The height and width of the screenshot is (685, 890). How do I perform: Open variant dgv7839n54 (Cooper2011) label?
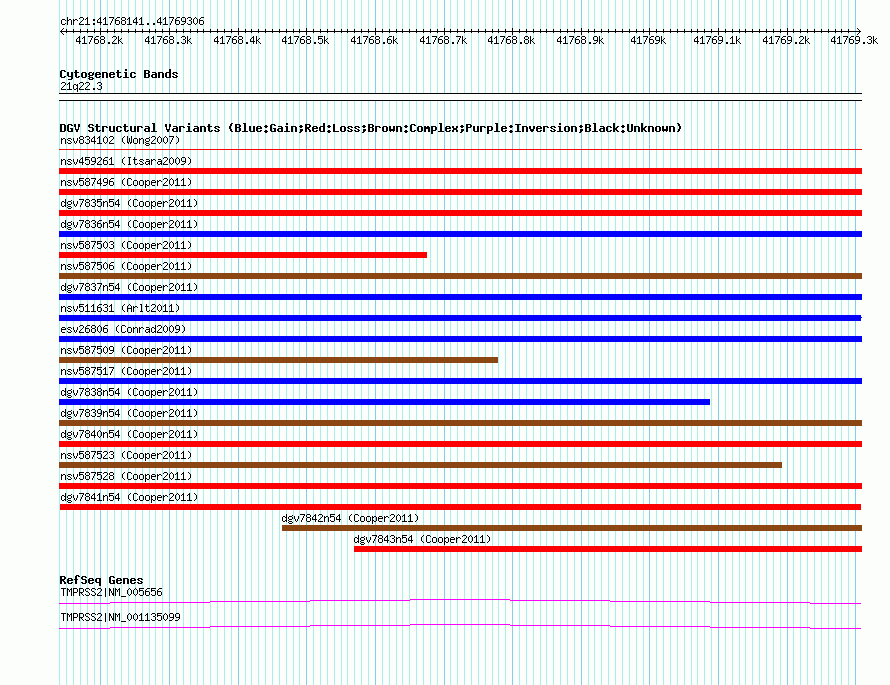pyautogui.click(x=129, y=413)
